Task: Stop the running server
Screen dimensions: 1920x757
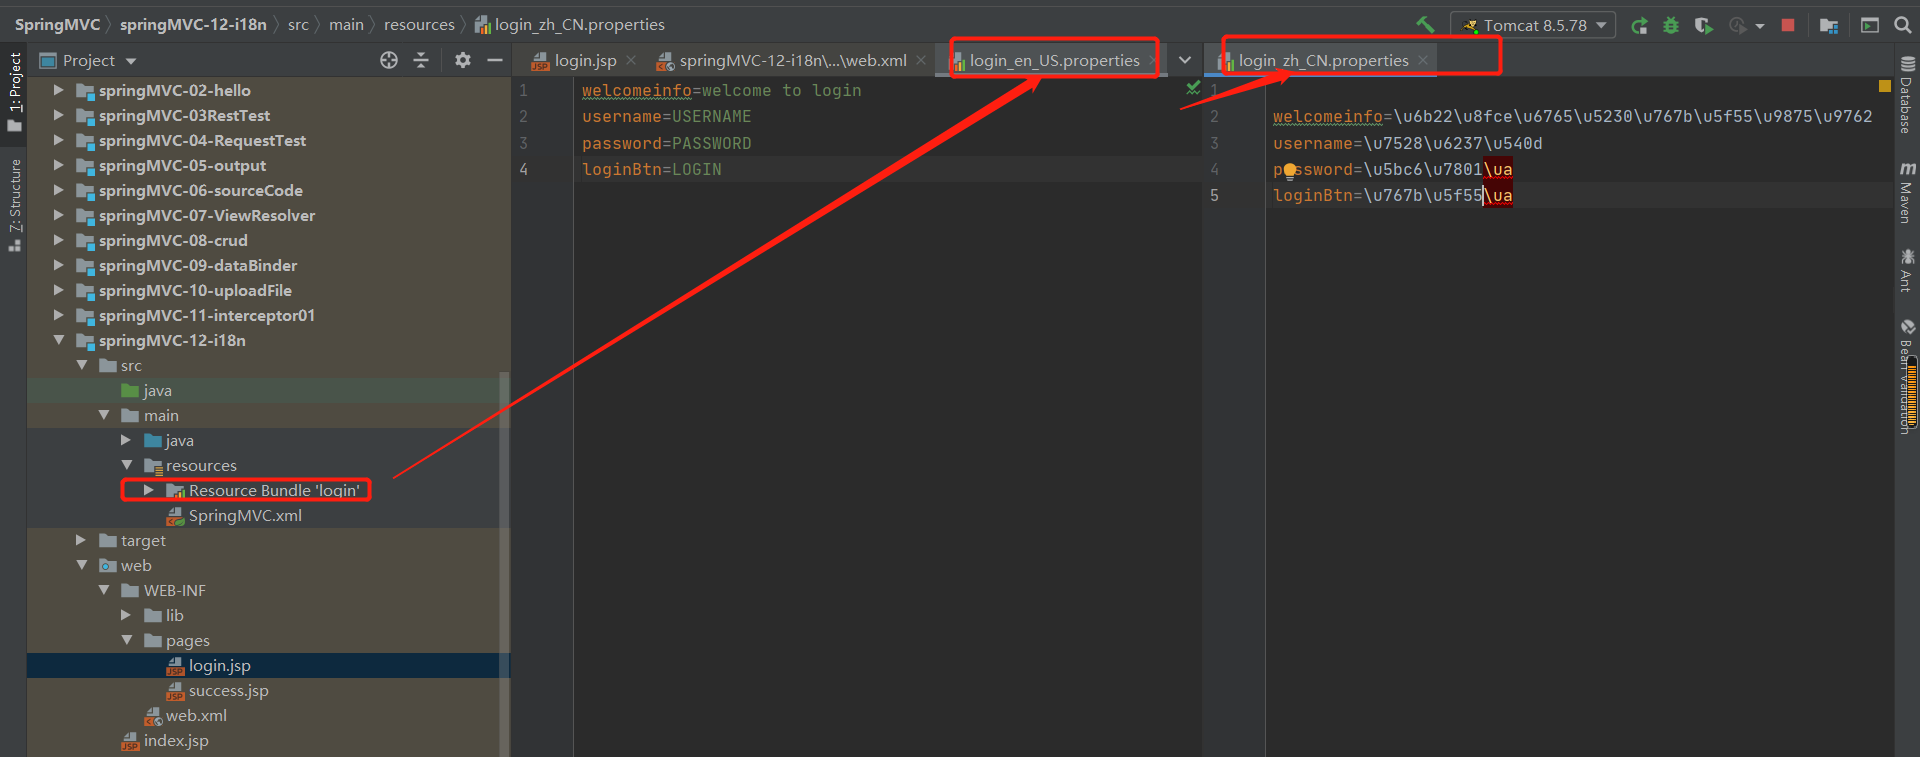Action: [x=1788, y=25]
